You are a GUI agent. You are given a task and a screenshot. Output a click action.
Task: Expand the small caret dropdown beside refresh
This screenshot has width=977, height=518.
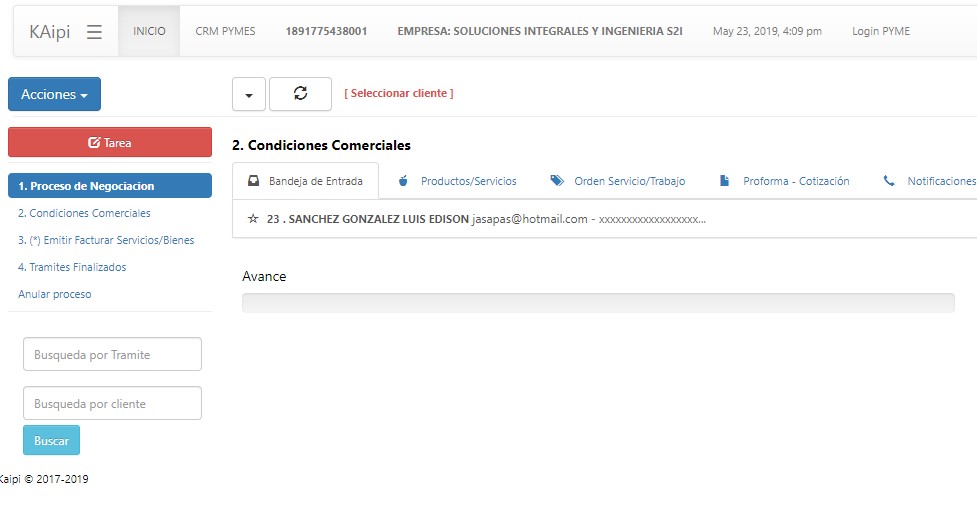[249, 94]
